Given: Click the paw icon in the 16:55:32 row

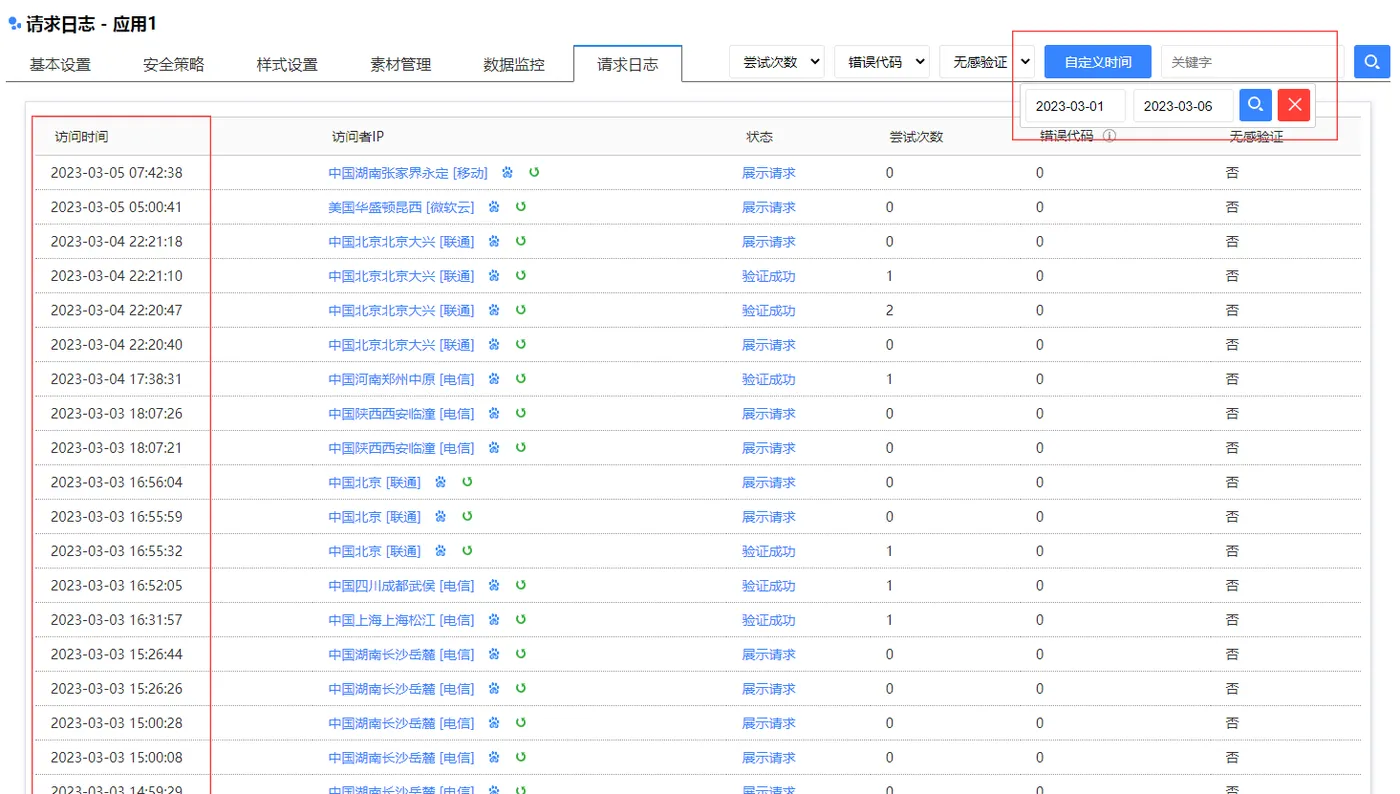Looking at the screenshot, I should coord(440,551).
